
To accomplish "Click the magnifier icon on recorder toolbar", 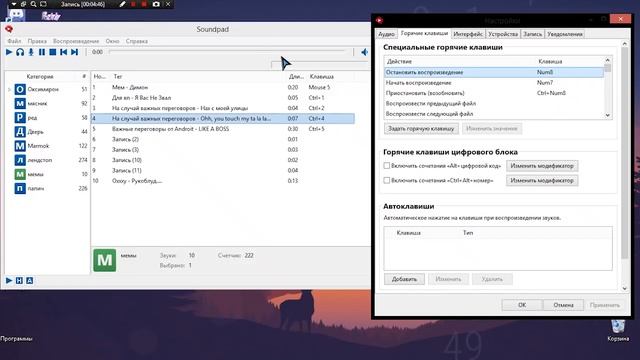I will (33, 4).
